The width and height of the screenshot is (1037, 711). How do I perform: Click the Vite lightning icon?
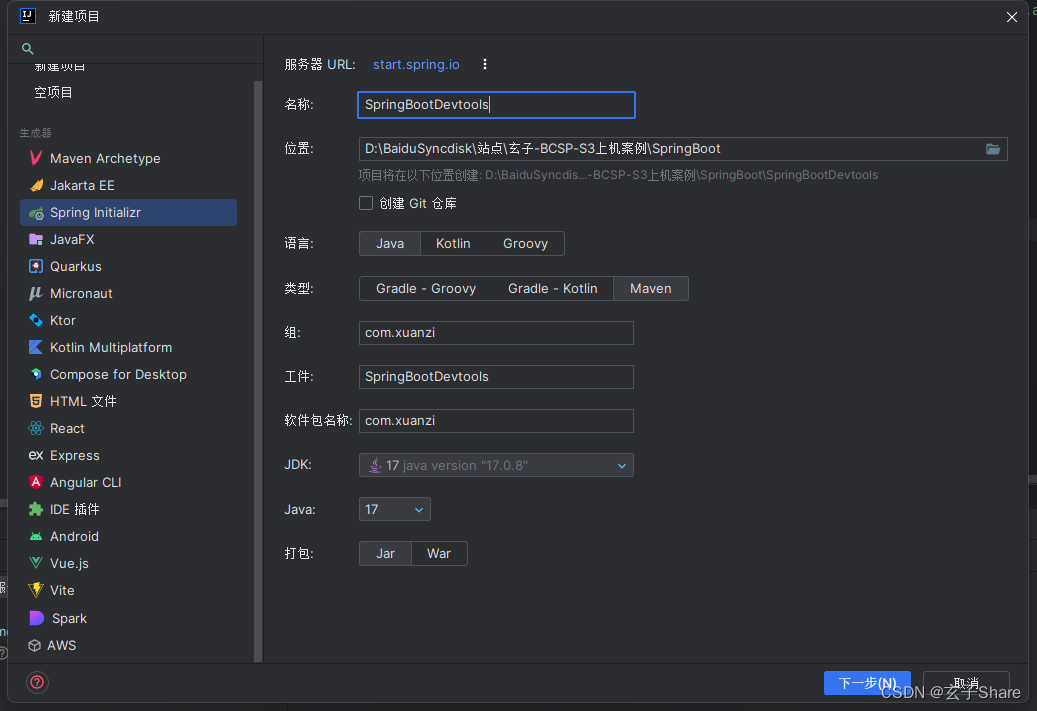coord(36,590)
